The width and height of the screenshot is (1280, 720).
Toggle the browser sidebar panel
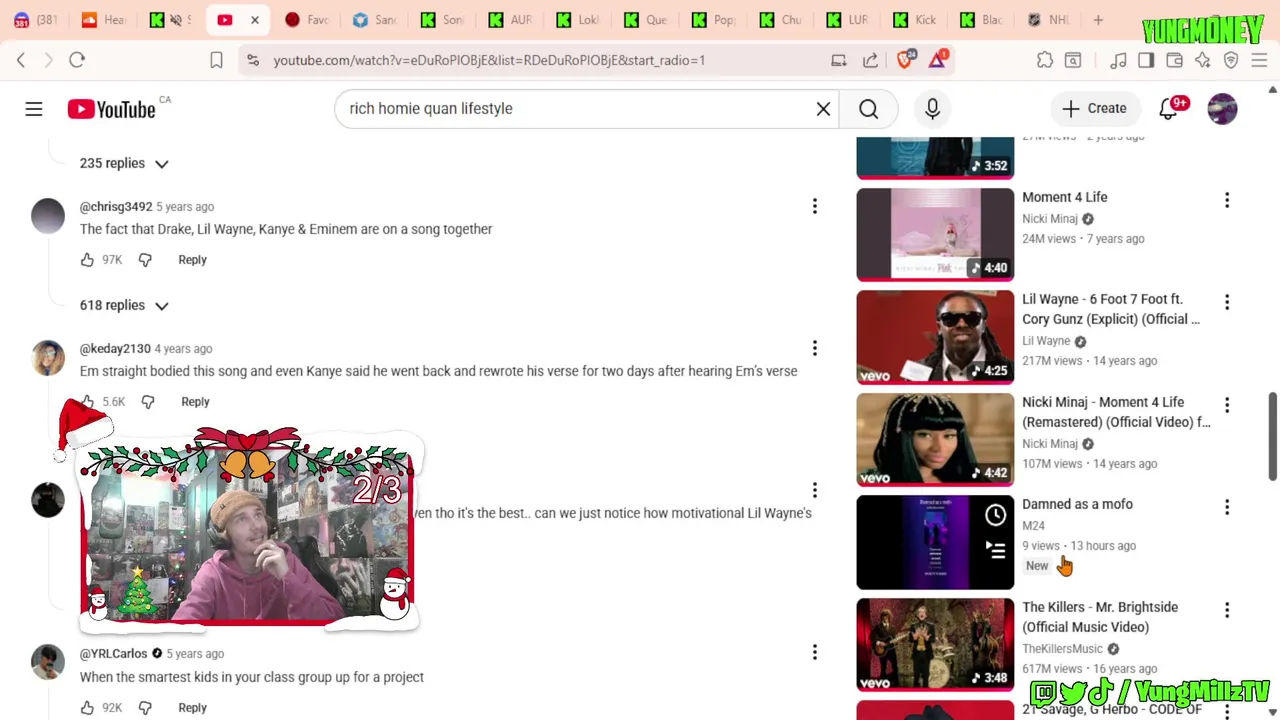pos(1146,60)
